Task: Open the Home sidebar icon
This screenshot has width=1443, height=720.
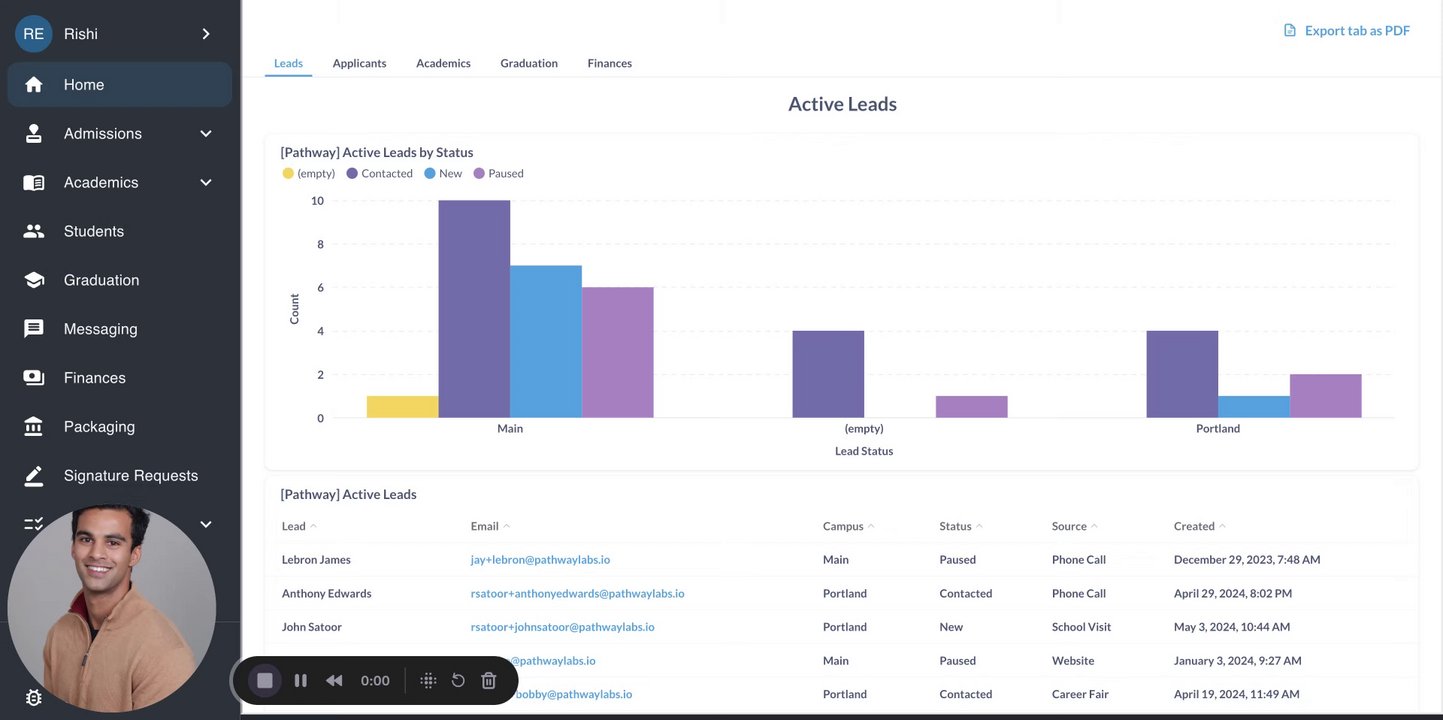Action: 34,85
